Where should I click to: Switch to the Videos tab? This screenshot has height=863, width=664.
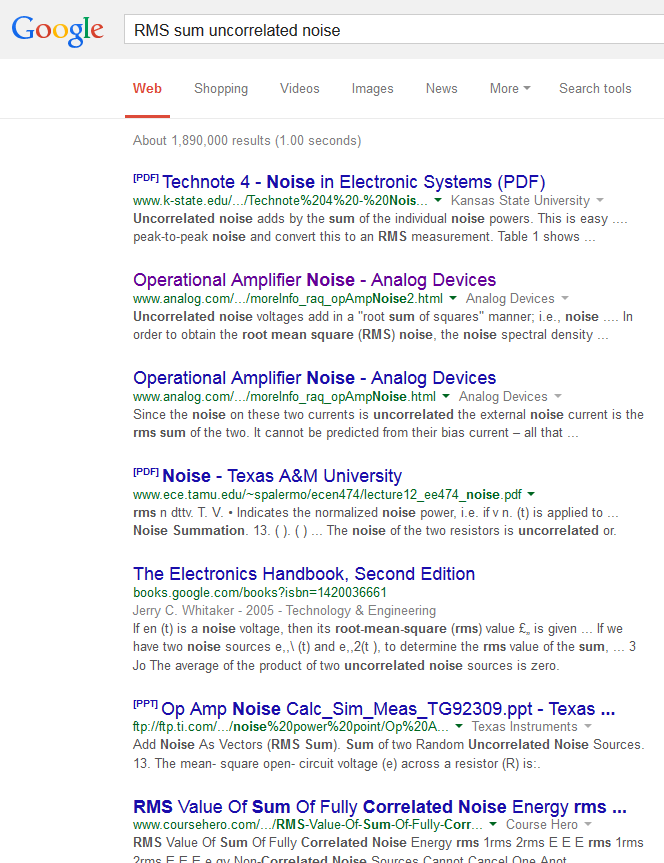pyautogui.click(x=300, y=89)
